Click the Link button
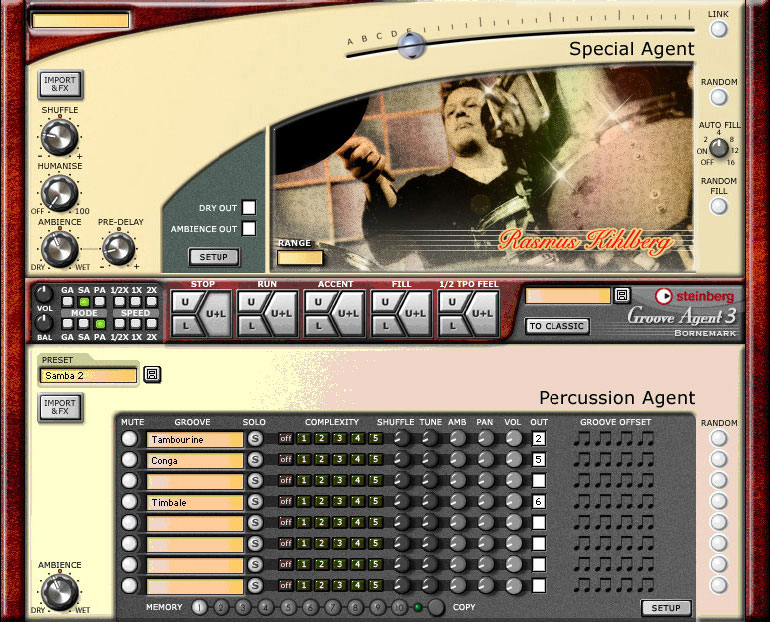Screen dimensions: 770x622 pos(719,29)
